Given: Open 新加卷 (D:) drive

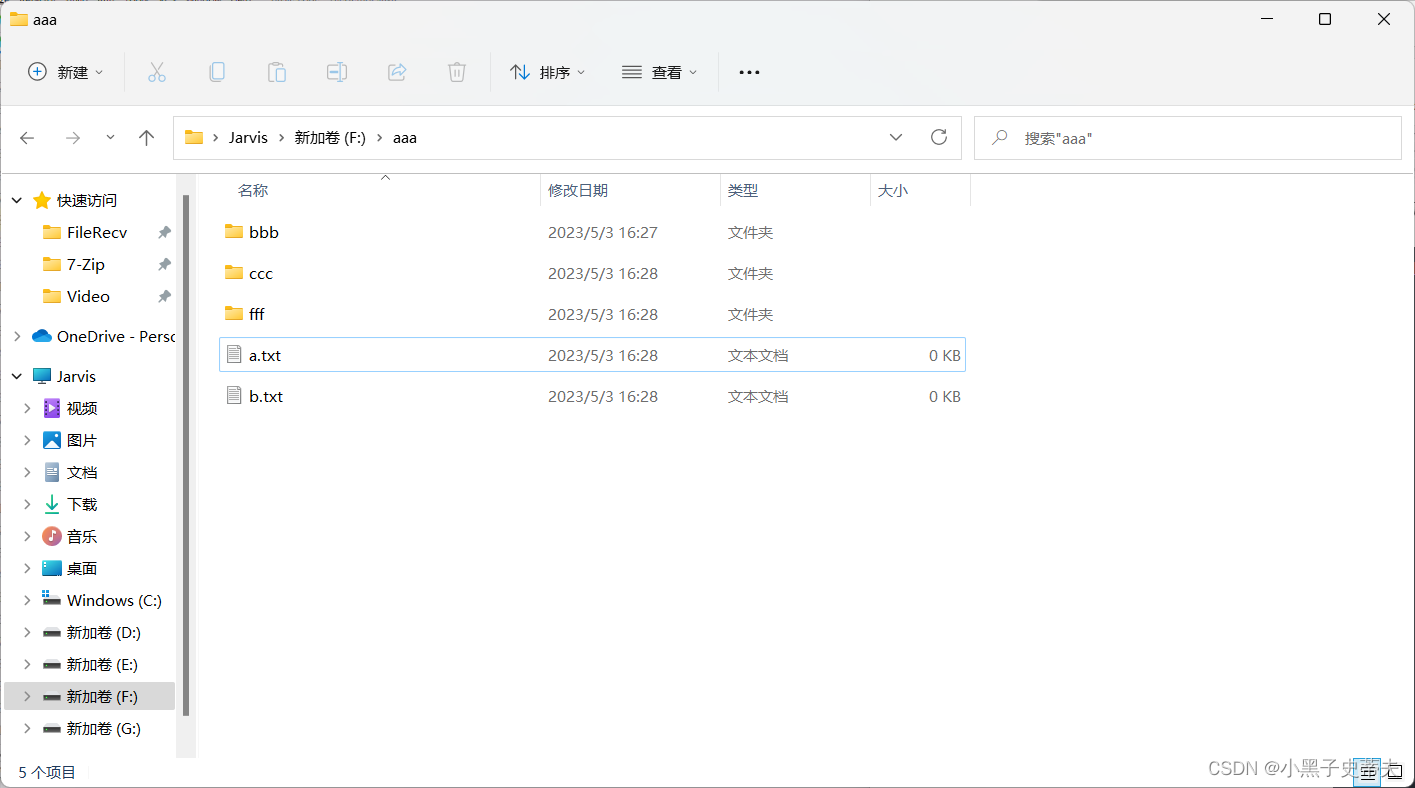Looking at the screenshot, I should (104, 632).
